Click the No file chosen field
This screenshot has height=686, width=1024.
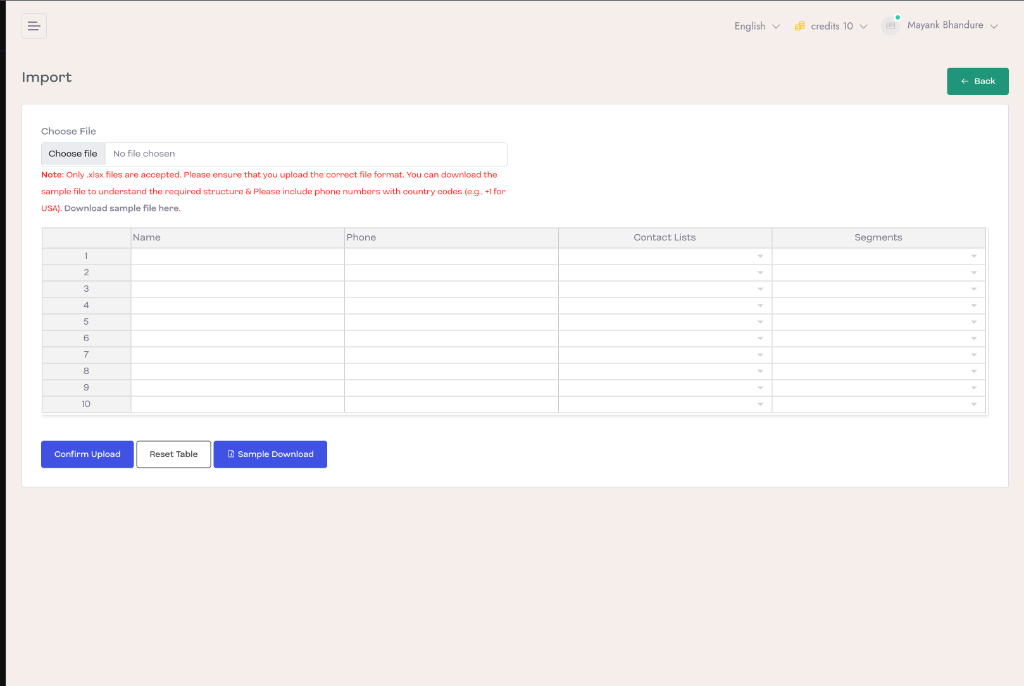point(306,154)
